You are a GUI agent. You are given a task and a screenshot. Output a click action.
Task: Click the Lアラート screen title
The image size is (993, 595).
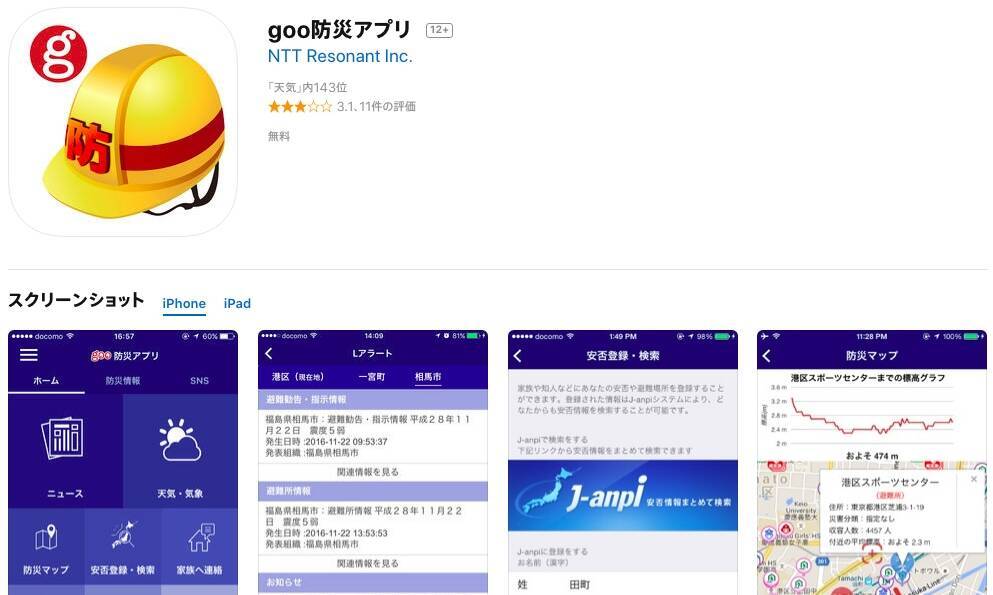coord(372,353)
